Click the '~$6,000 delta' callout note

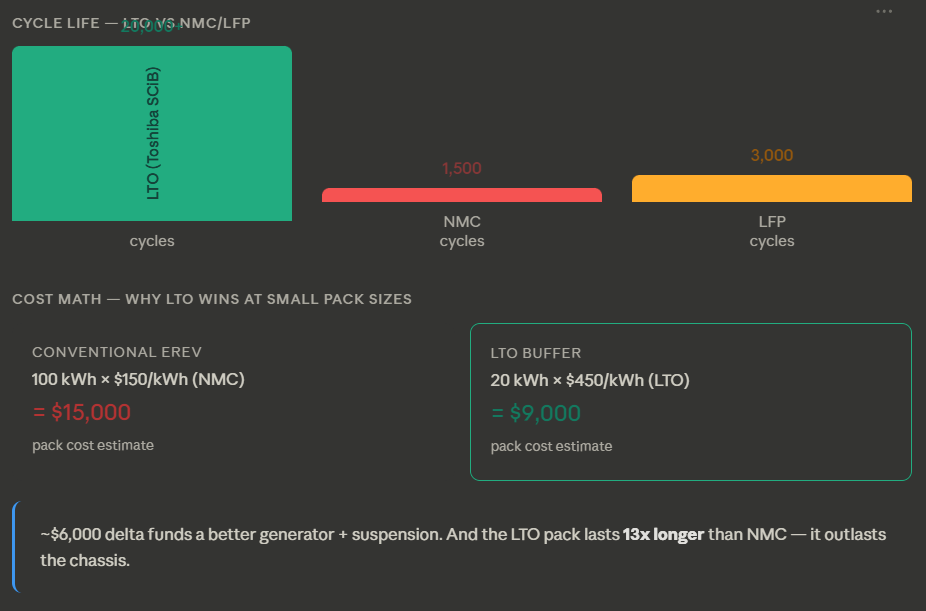tap(462, 547)
